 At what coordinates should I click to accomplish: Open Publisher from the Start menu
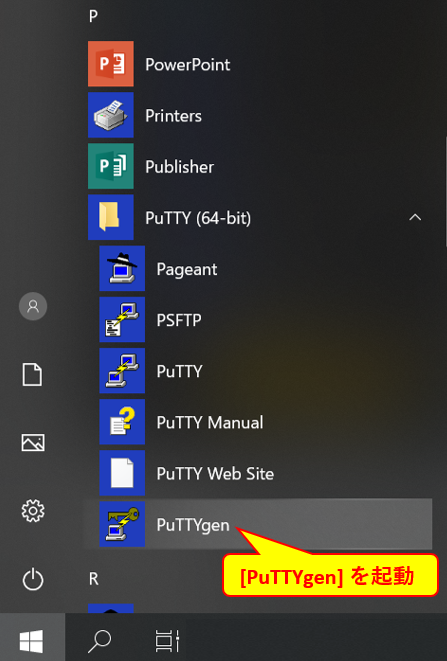(x=179, y=167)
